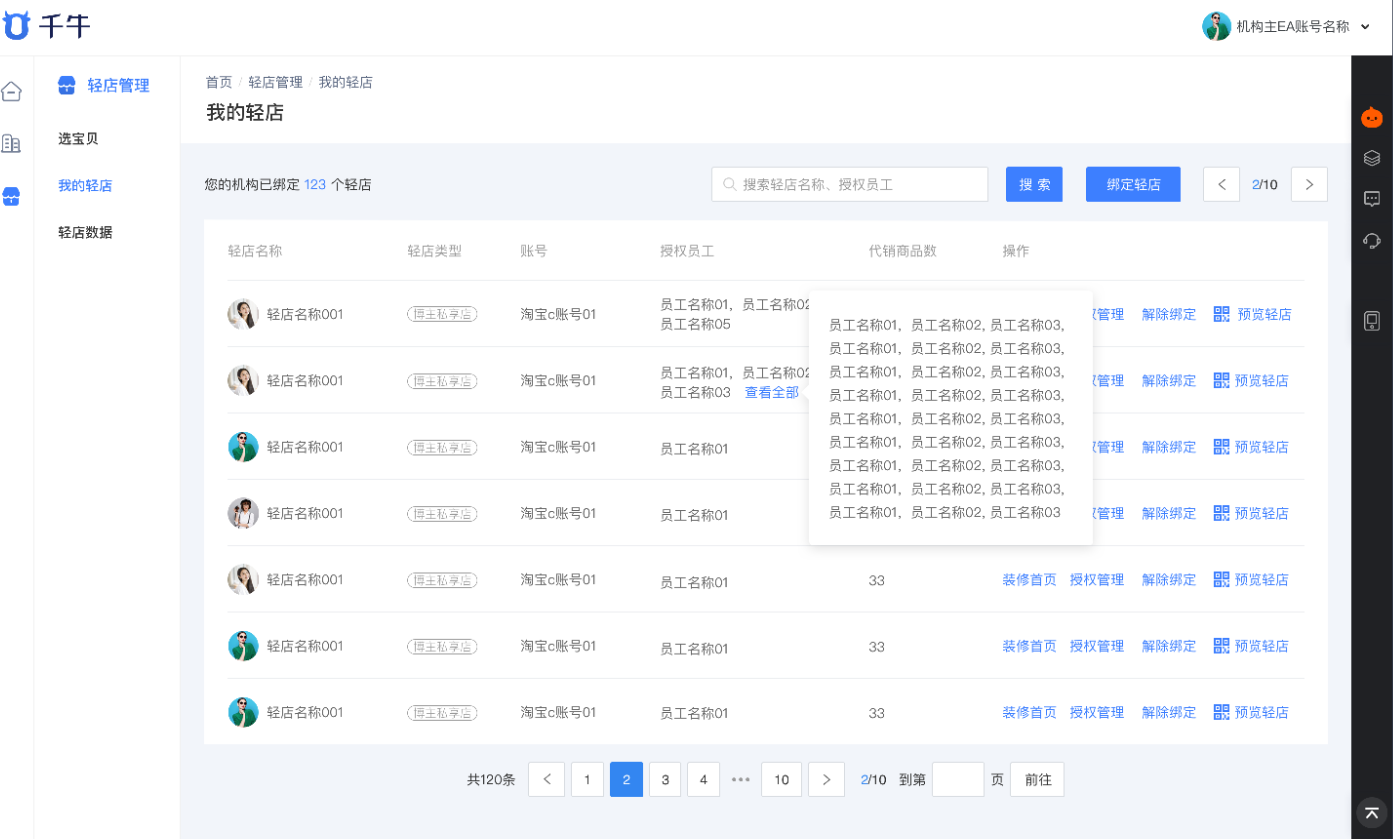Open the 轻店数据 menu item

(x=85, y=232)
